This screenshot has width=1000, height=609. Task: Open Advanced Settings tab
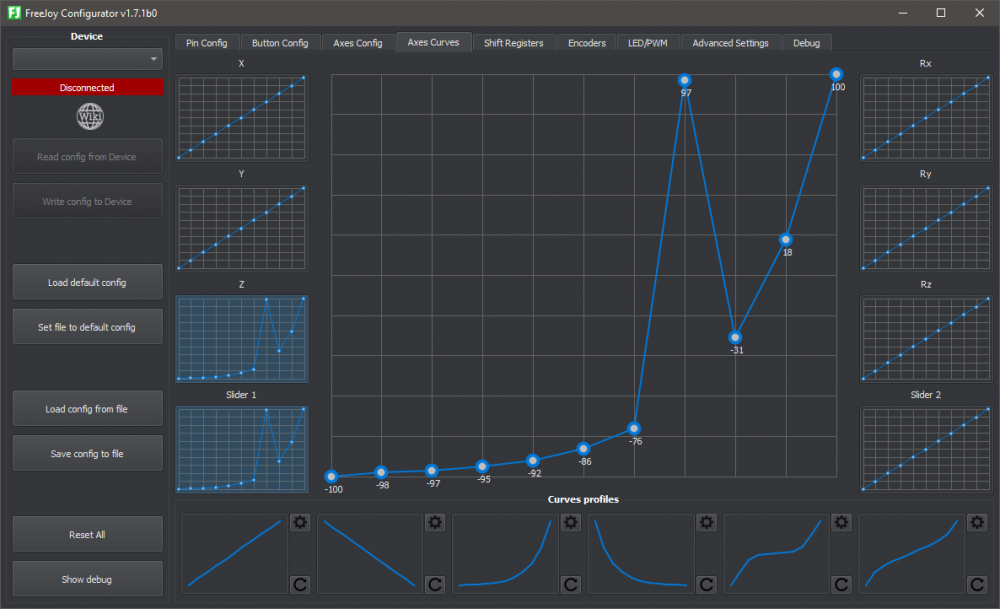pos(730,43)
